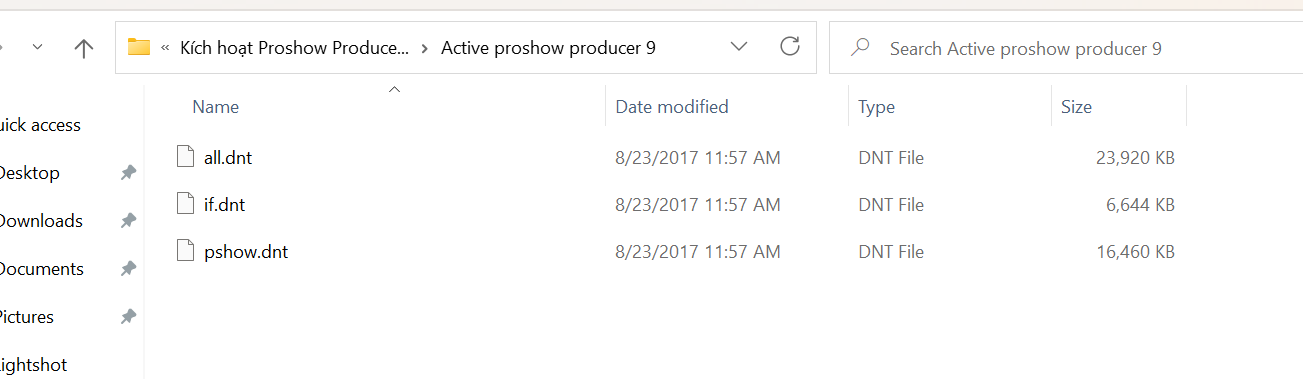Focus the Search Active proshow producer 9 box
Viewport: 1303px width, 379px height.
click(1066, 48)
